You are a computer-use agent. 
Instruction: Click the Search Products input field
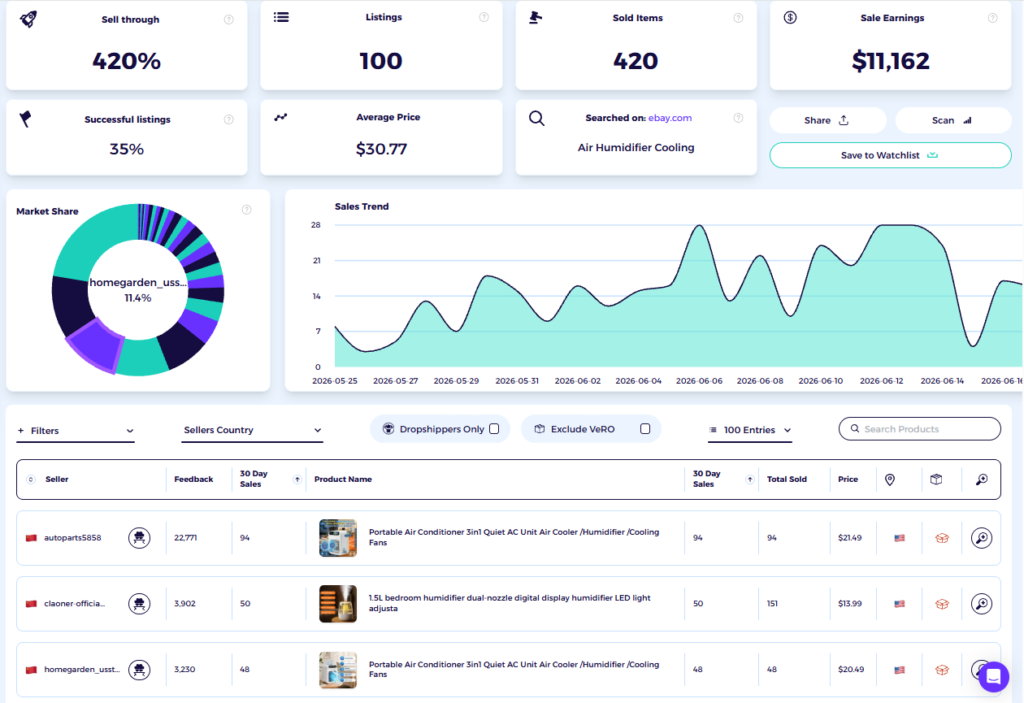pos(920,429)
